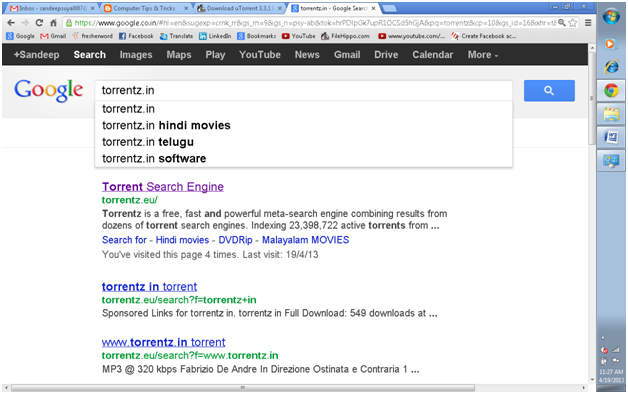
Task: Click the blue Google search button
Action: coord(549,91)
